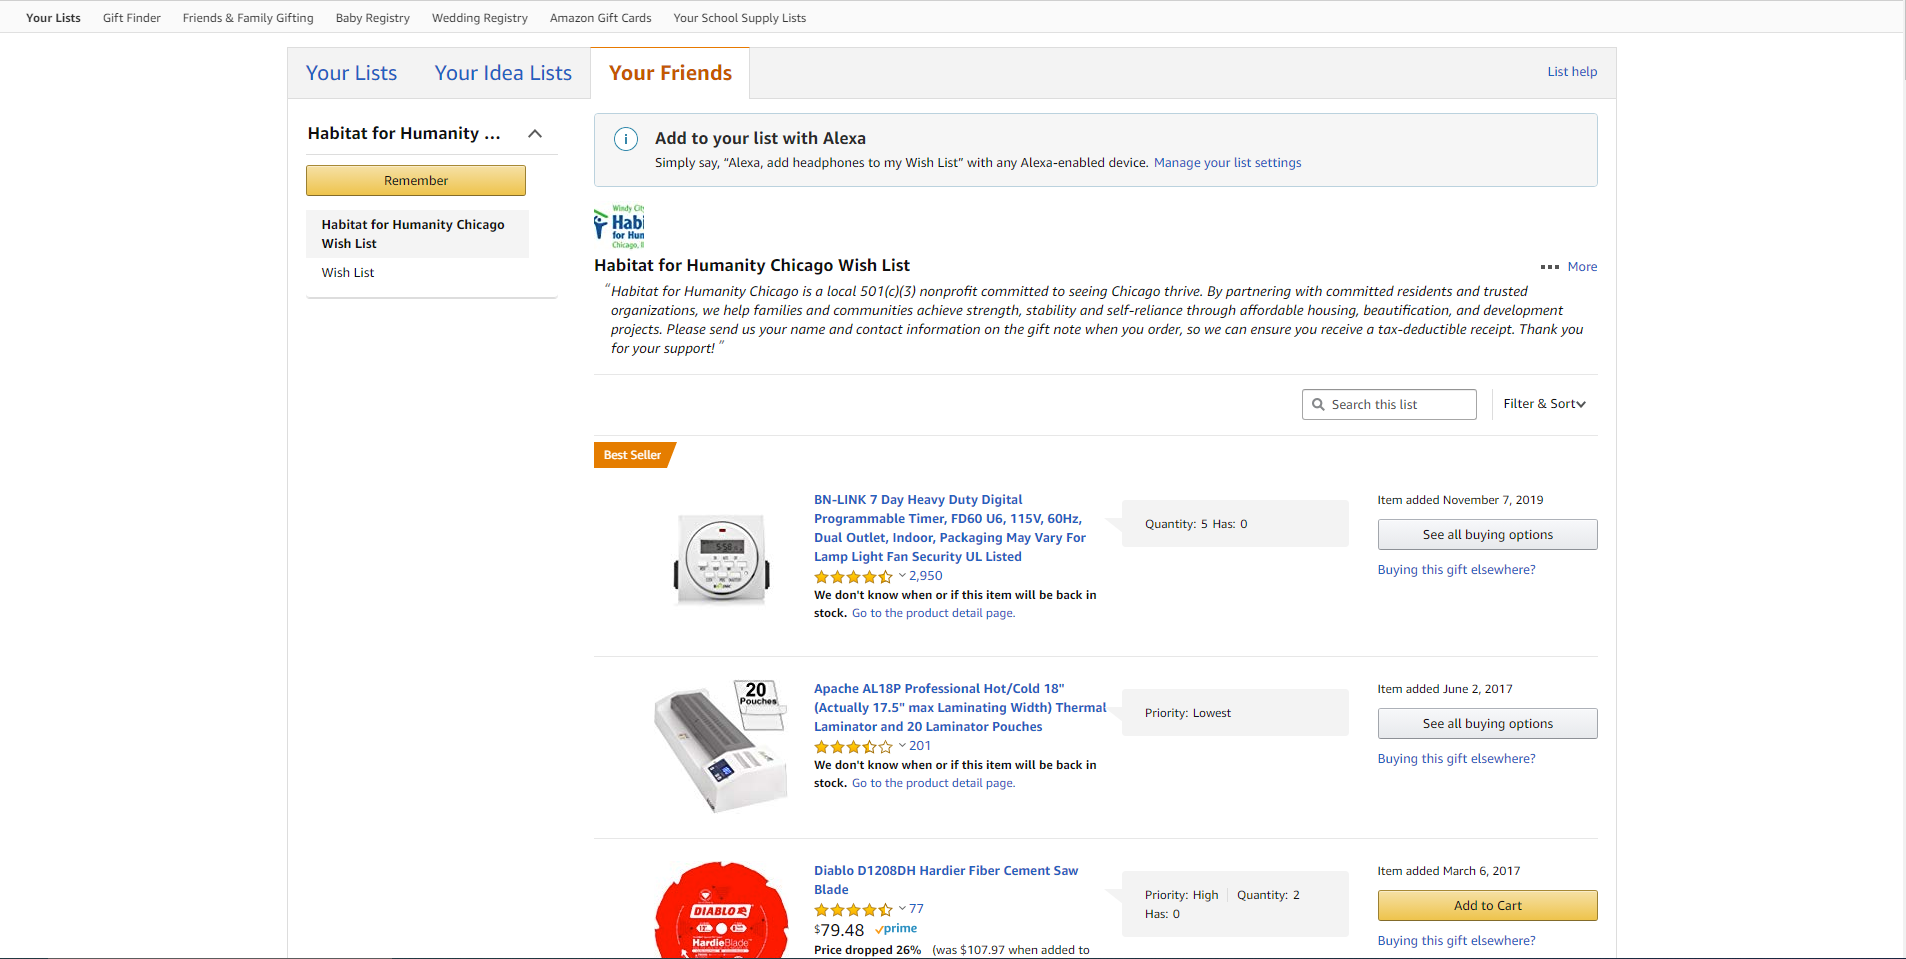Add the Diablo saw blade to cart
The image size is (1906, 959).
click(x=1487, y=906)
